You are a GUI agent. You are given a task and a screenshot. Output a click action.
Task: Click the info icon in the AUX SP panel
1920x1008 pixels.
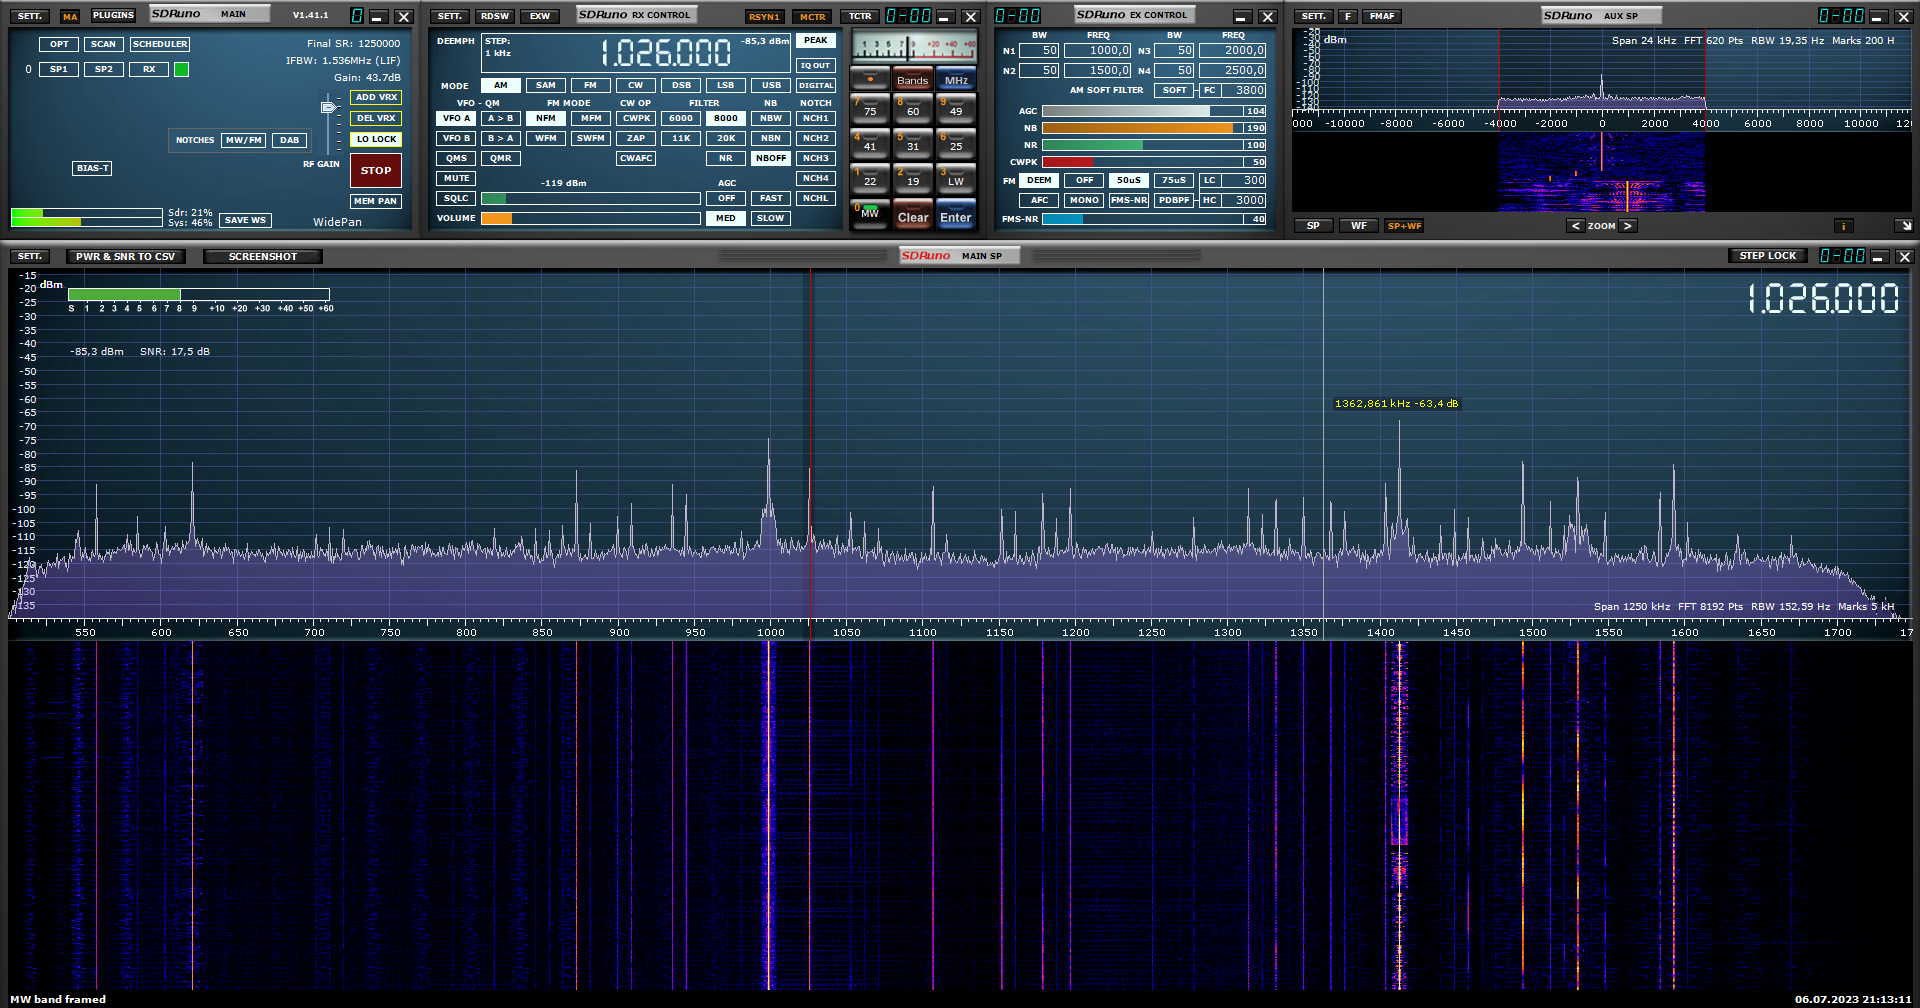tap(1842, 226)
